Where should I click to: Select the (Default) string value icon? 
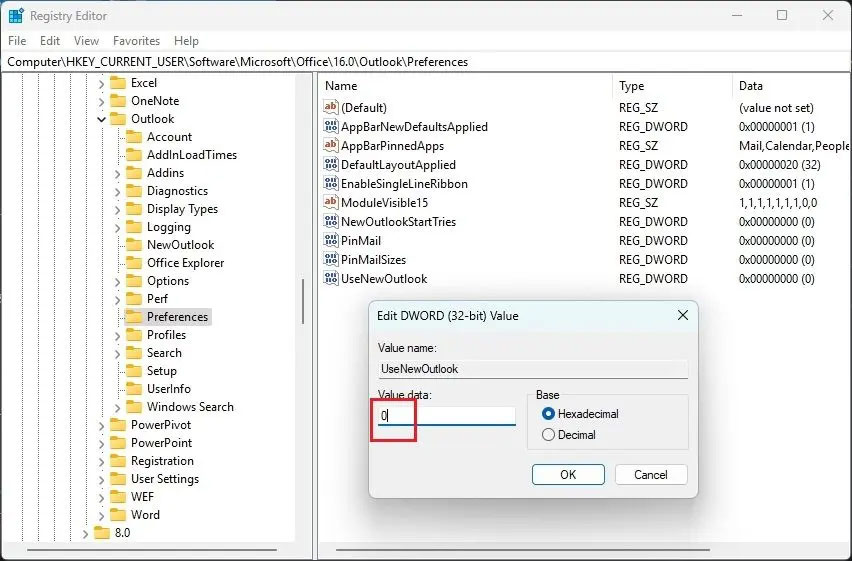click(x=330, y=107)
